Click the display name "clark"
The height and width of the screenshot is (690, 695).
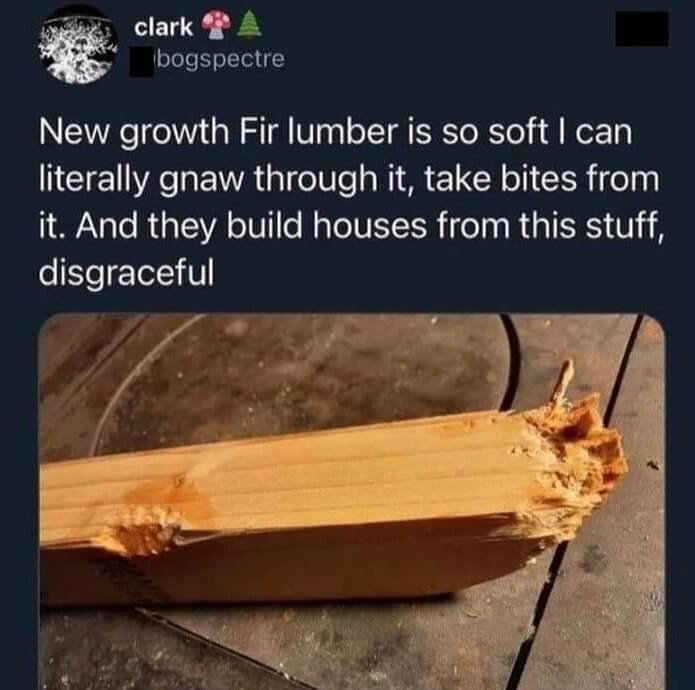[x=163, y=28]
